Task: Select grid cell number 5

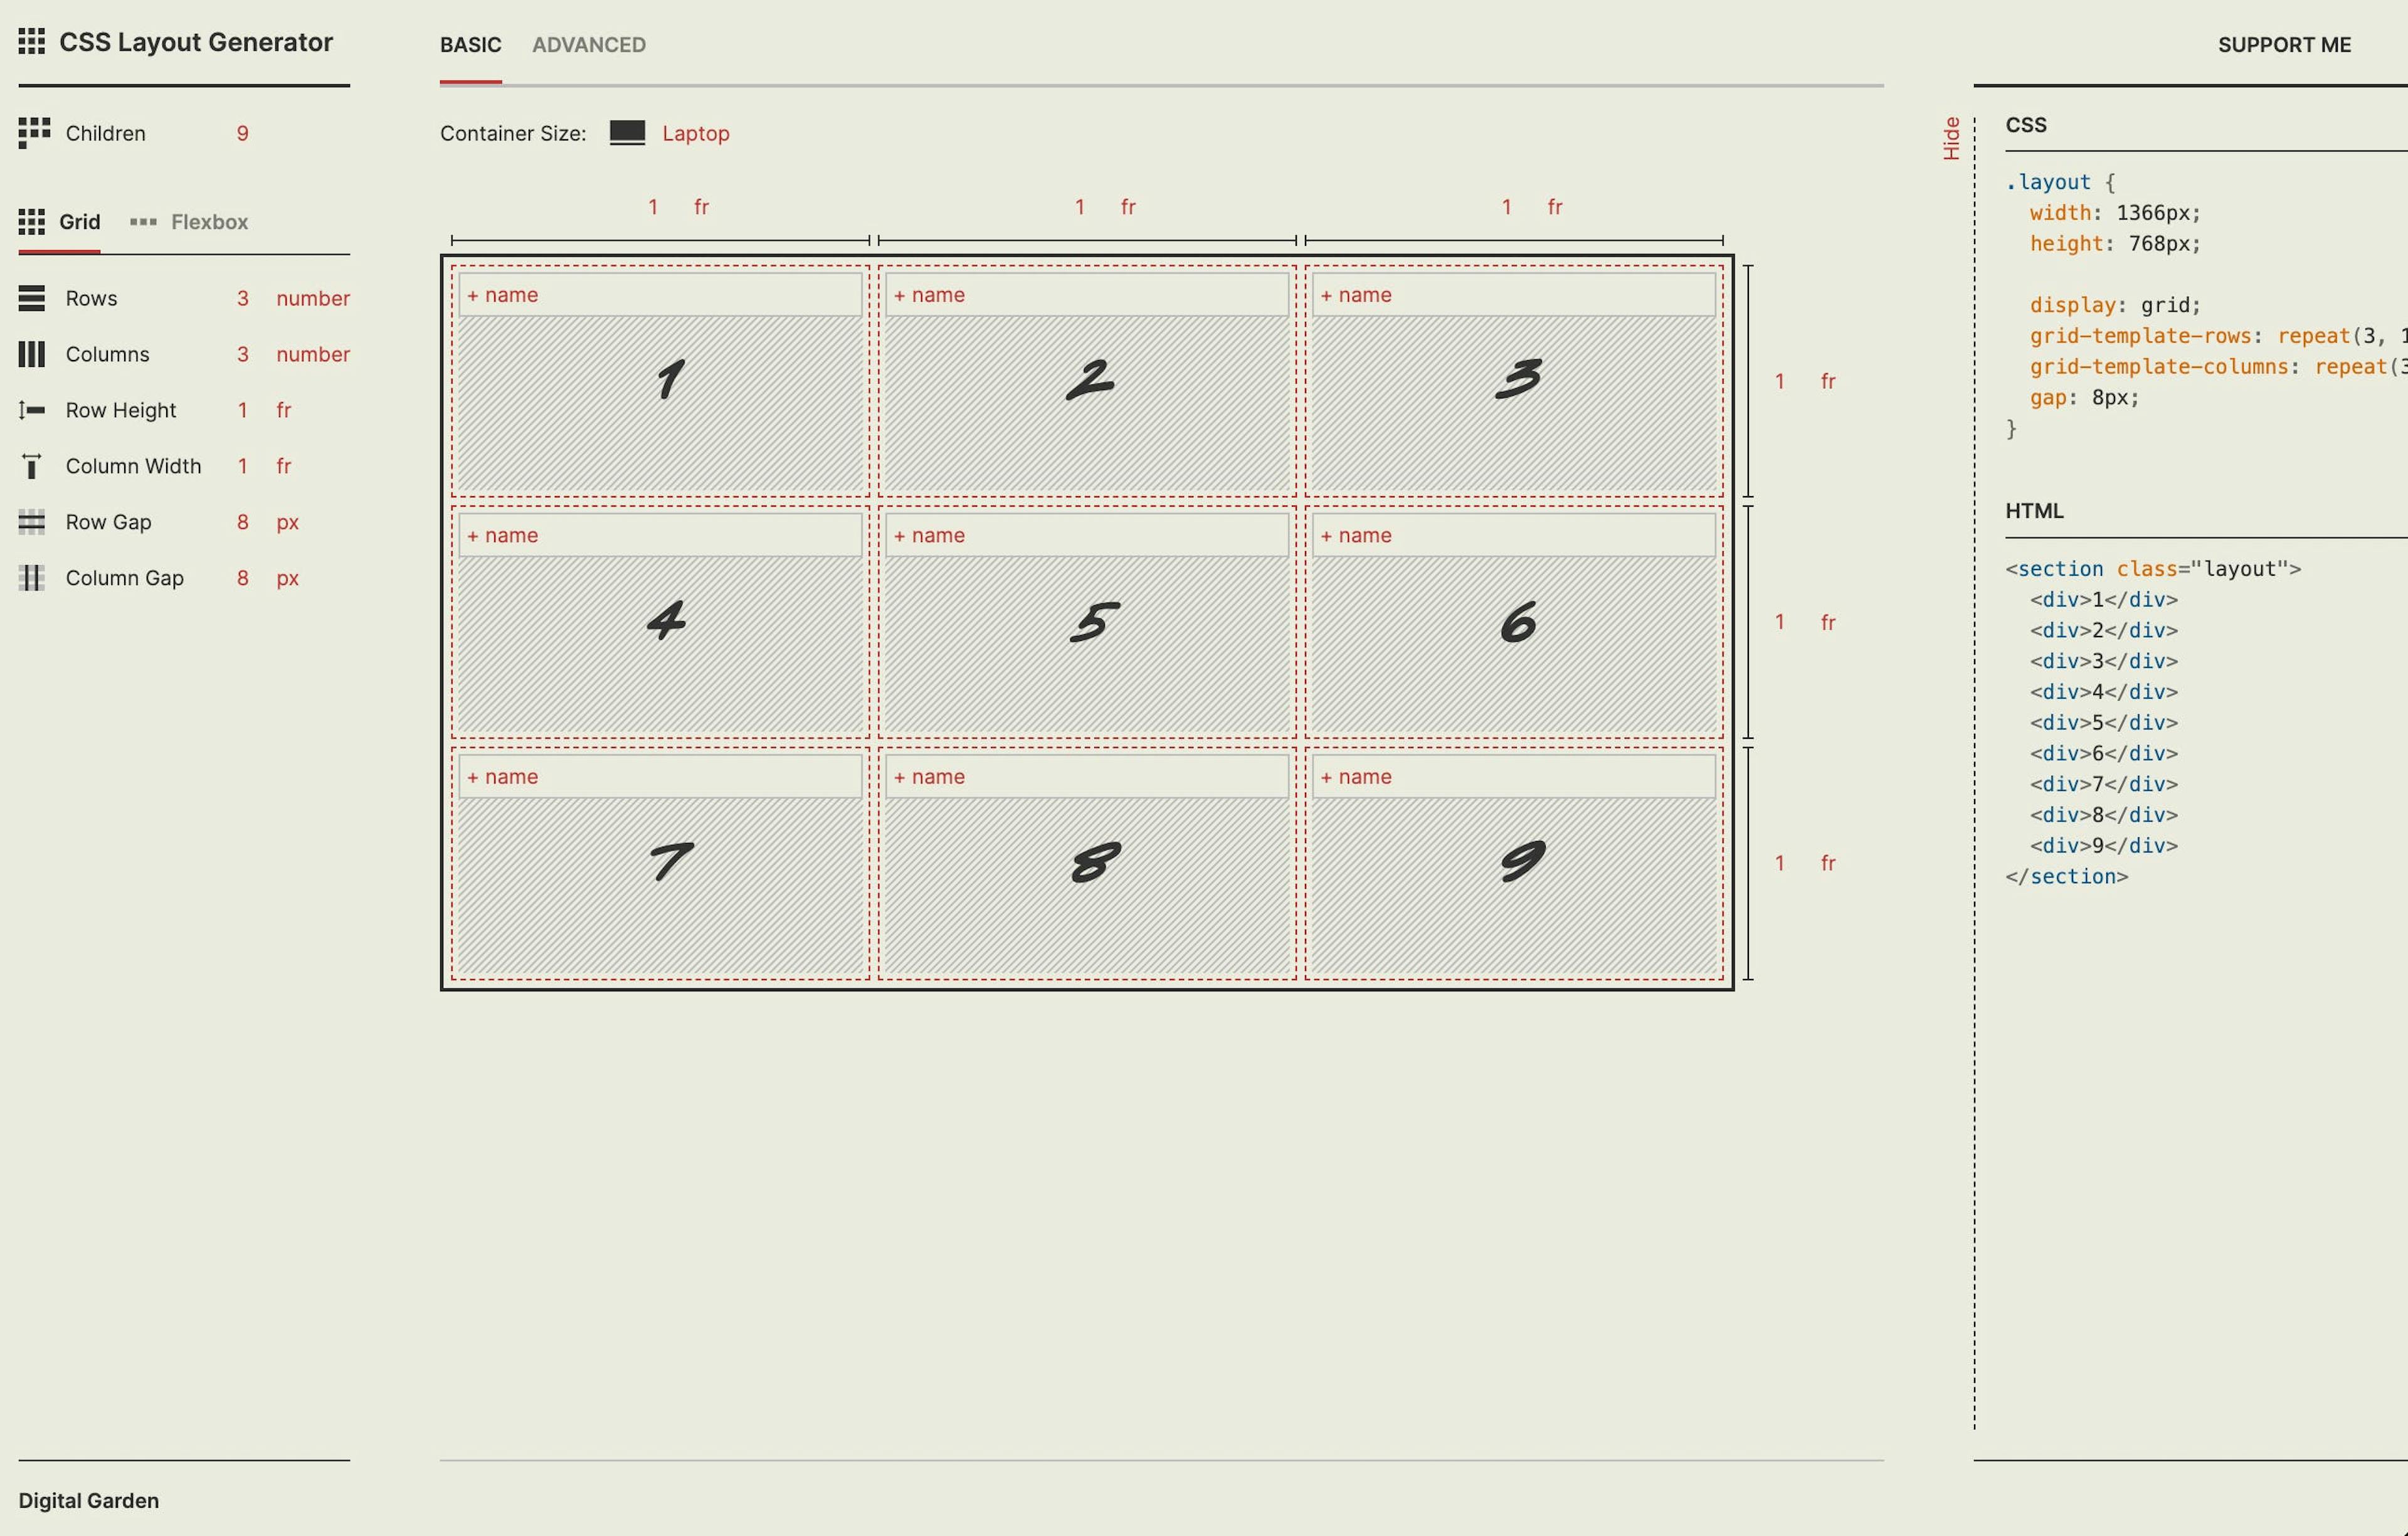Action: click(x=1087, y=622)
